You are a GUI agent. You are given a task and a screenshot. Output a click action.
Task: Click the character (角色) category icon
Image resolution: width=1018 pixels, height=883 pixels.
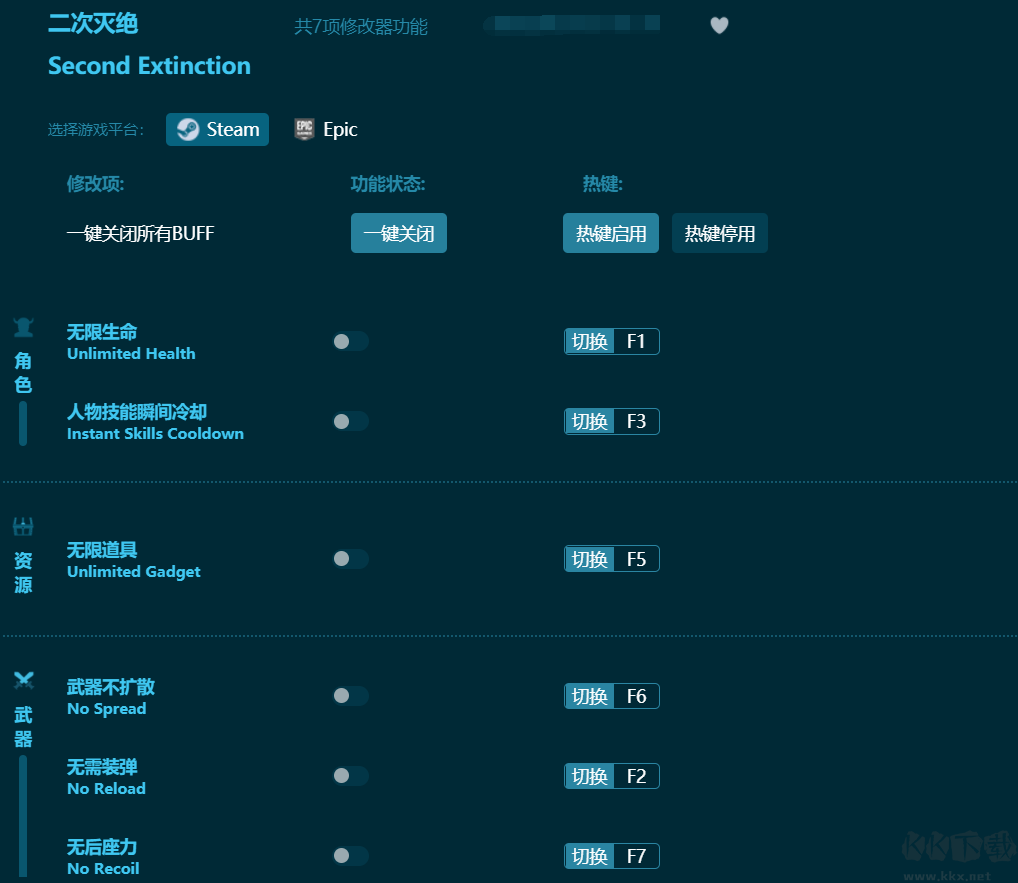pyautogui.click(x=23, y=327)
